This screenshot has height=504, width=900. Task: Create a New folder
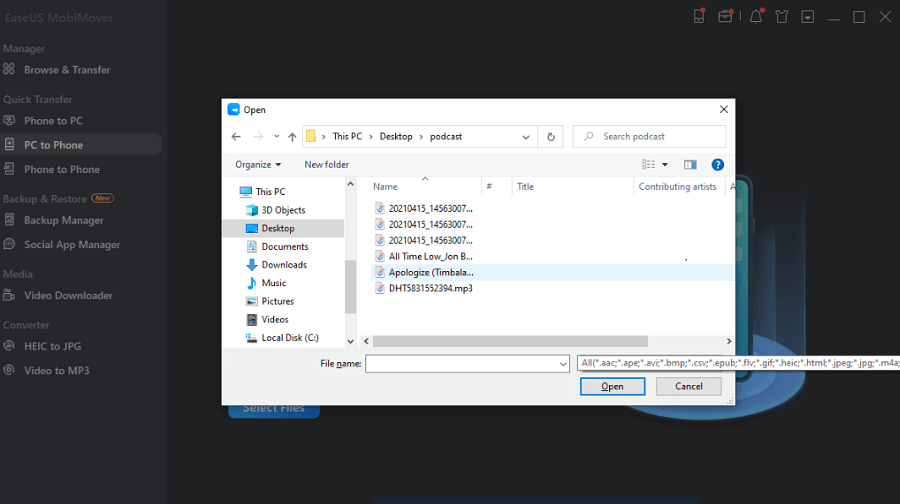coord(327,165)
